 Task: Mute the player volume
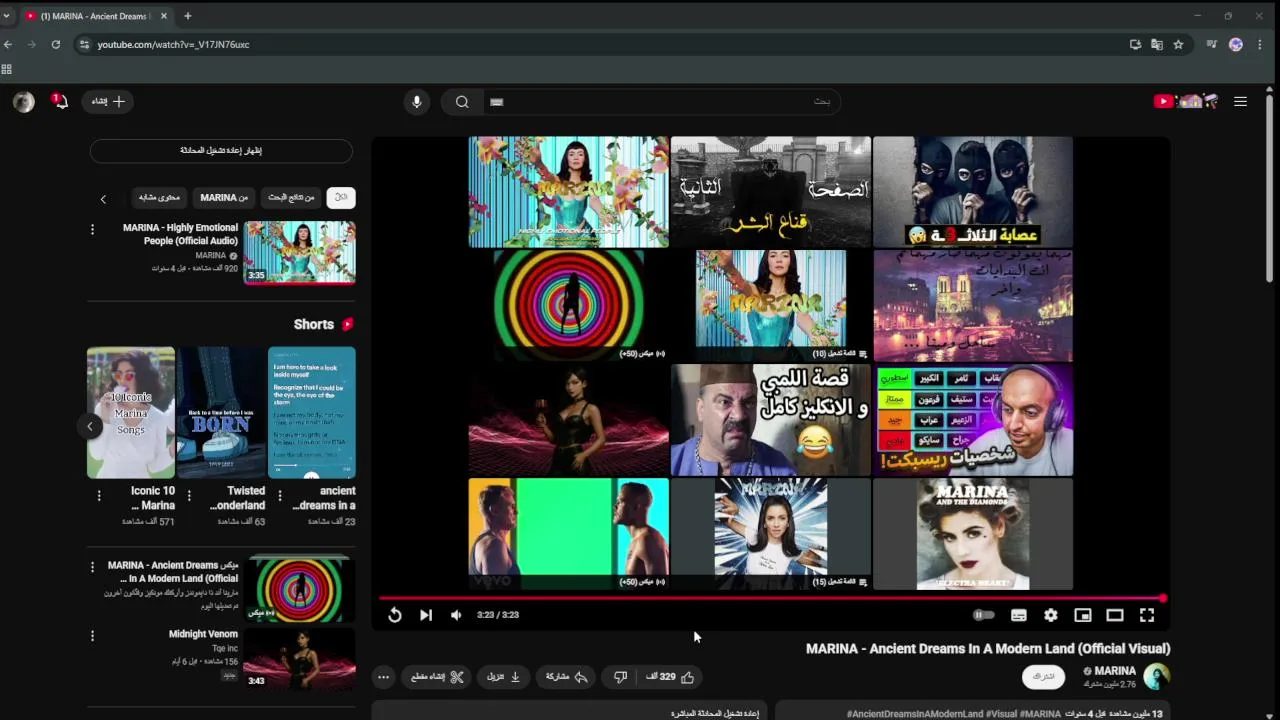click(456, 615)
